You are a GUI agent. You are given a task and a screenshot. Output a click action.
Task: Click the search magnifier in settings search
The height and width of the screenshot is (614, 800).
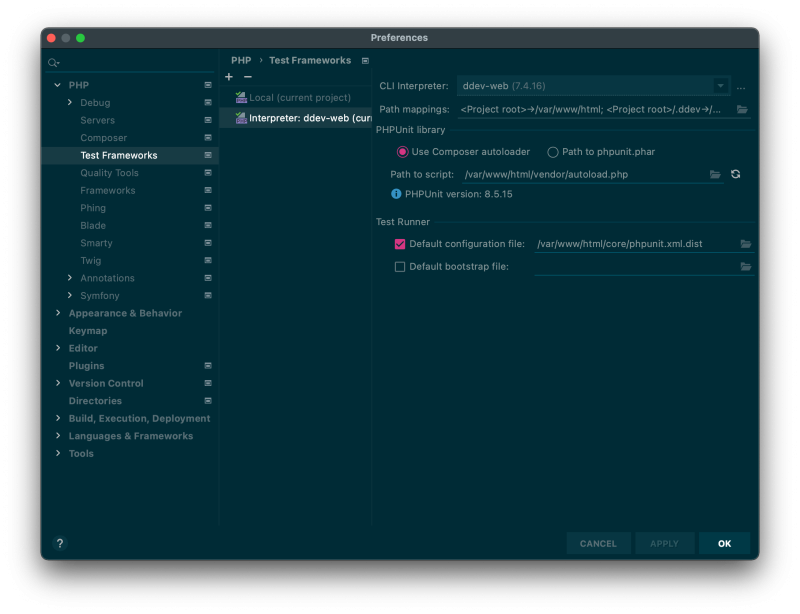point(53,63)
